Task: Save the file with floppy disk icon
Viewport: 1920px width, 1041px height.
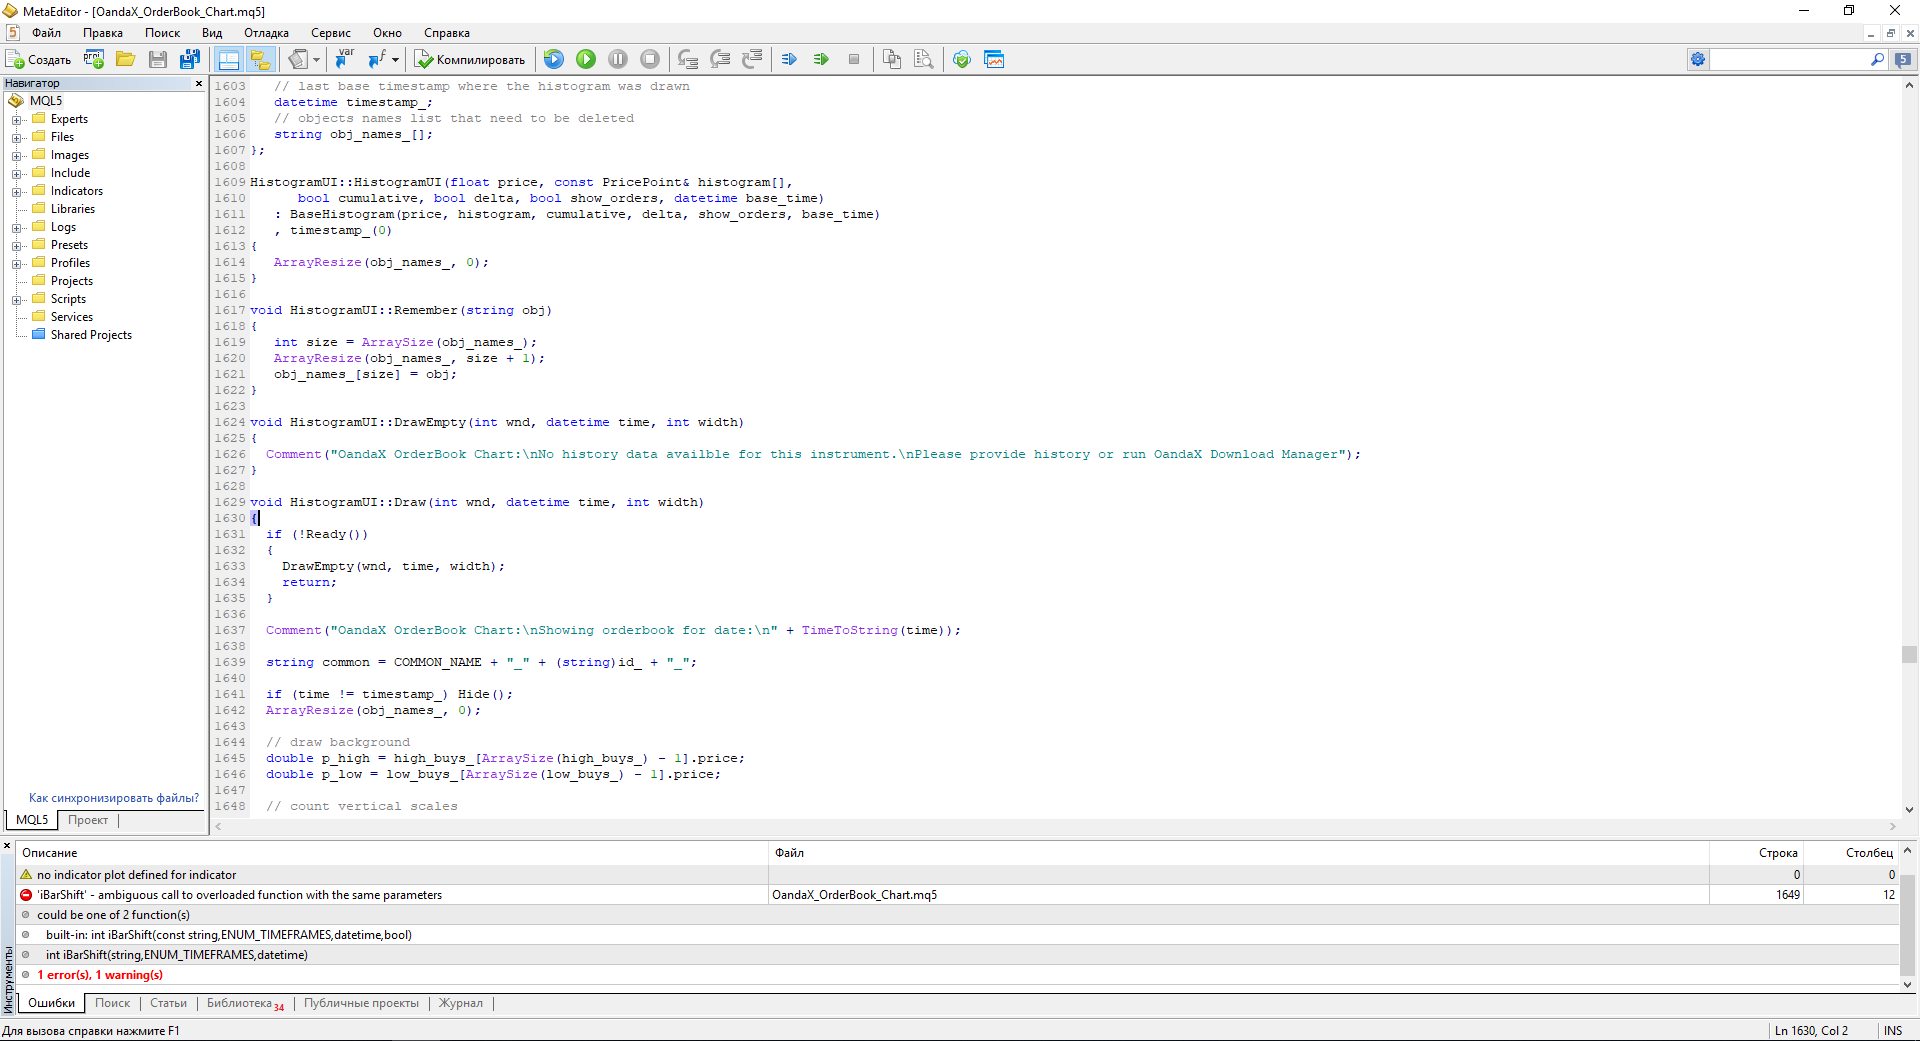Action: click(x=158, y=60)
